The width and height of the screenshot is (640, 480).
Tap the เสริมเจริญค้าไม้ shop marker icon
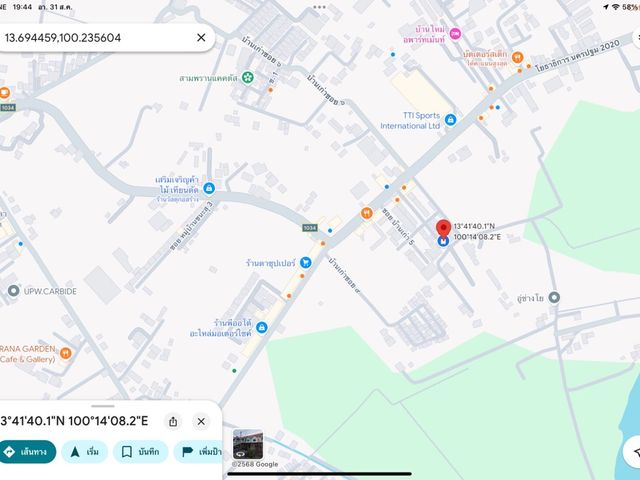click(209, 188)
